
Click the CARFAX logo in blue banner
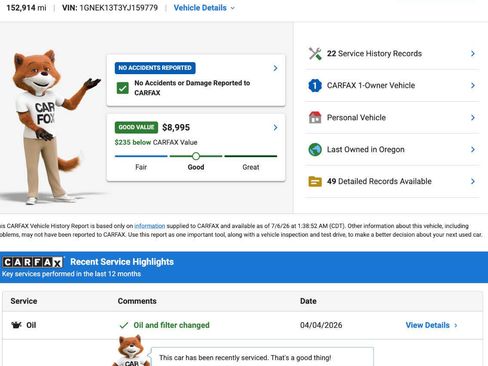(x=33, y=262)
